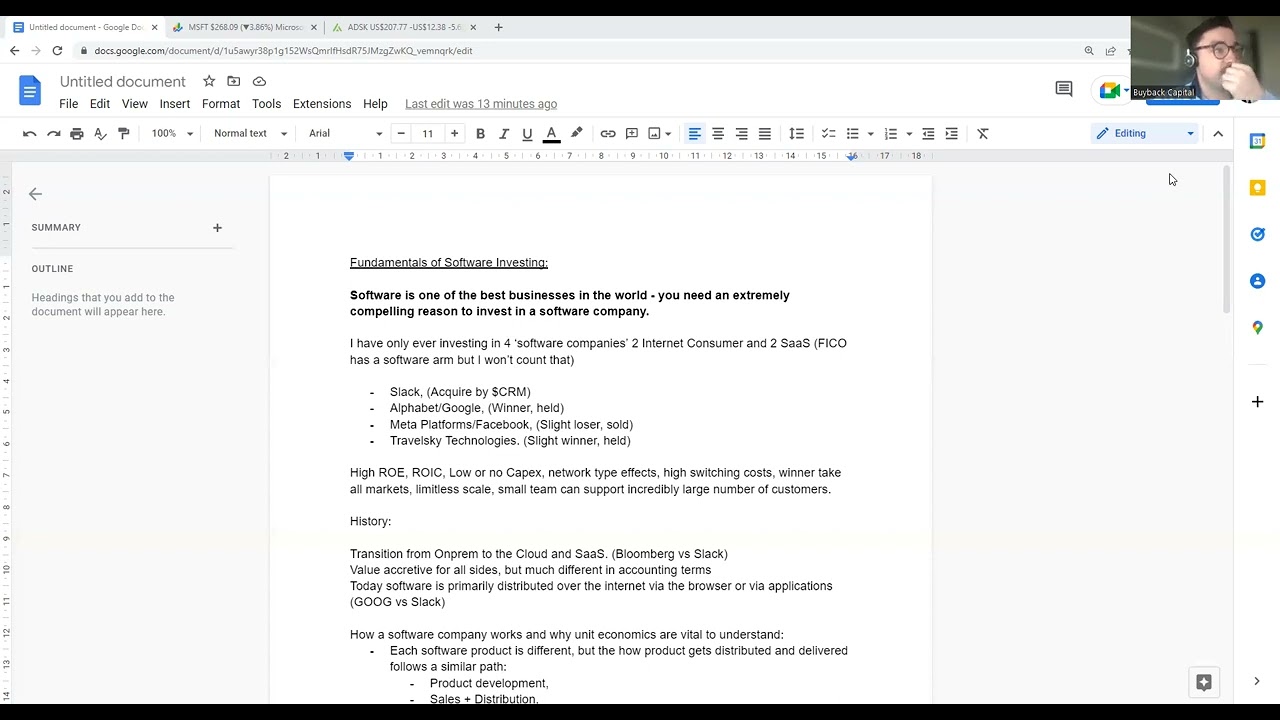
Task: Open the zoom level dropdown showing 100%
Action: 172,133
